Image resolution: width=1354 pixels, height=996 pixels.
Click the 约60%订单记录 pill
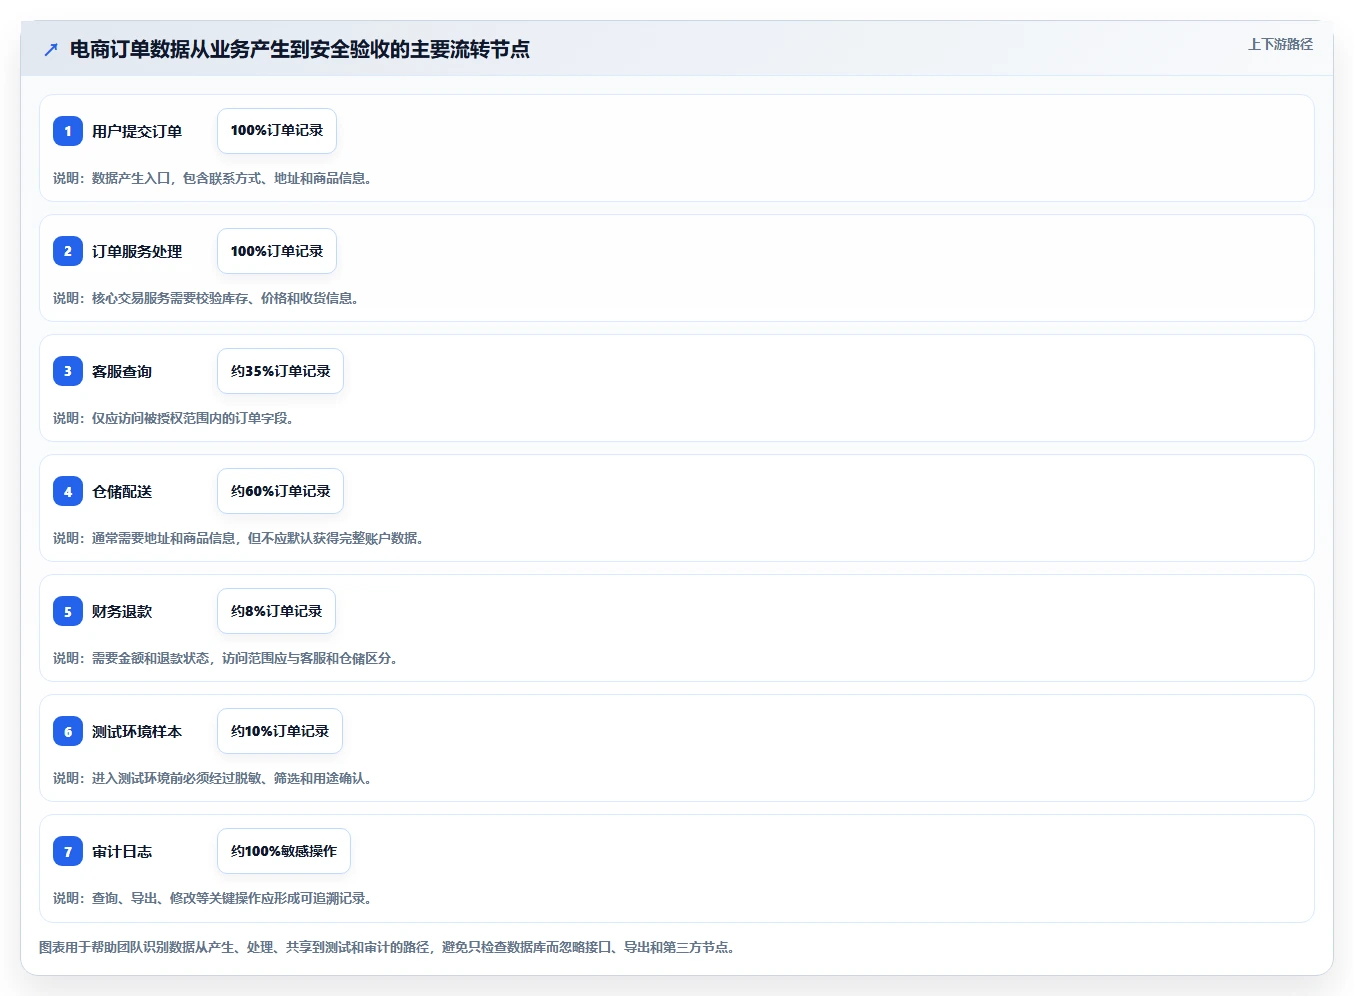[280, 491]
